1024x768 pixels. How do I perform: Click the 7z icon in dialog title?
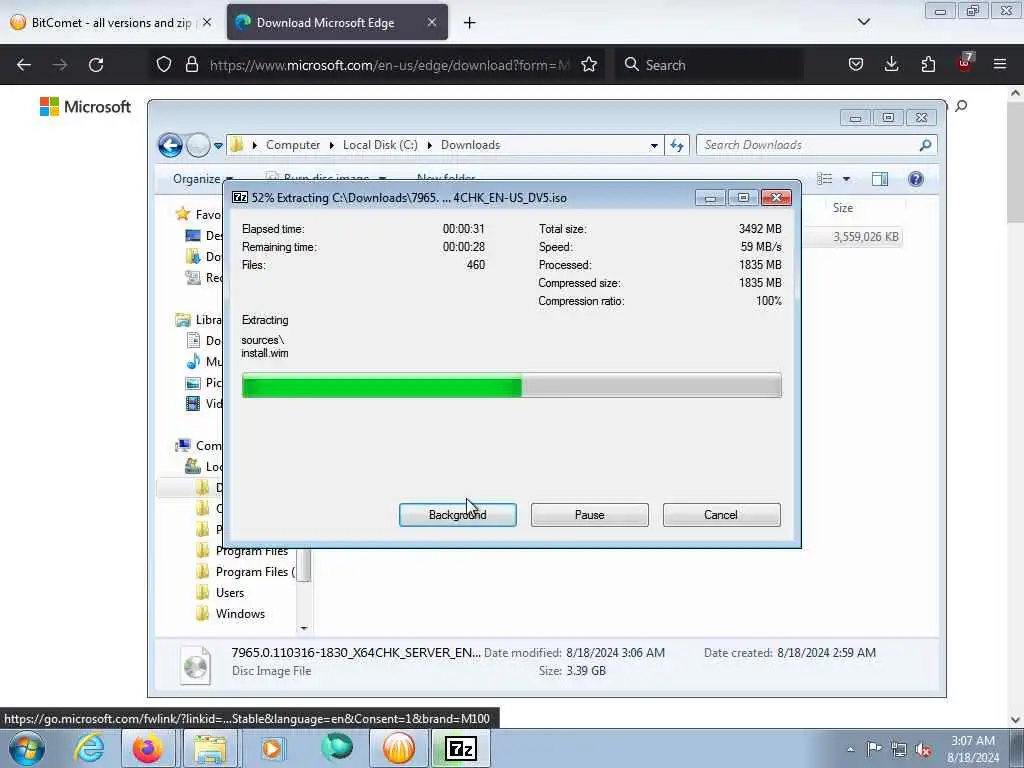click(x=240, y=197)
